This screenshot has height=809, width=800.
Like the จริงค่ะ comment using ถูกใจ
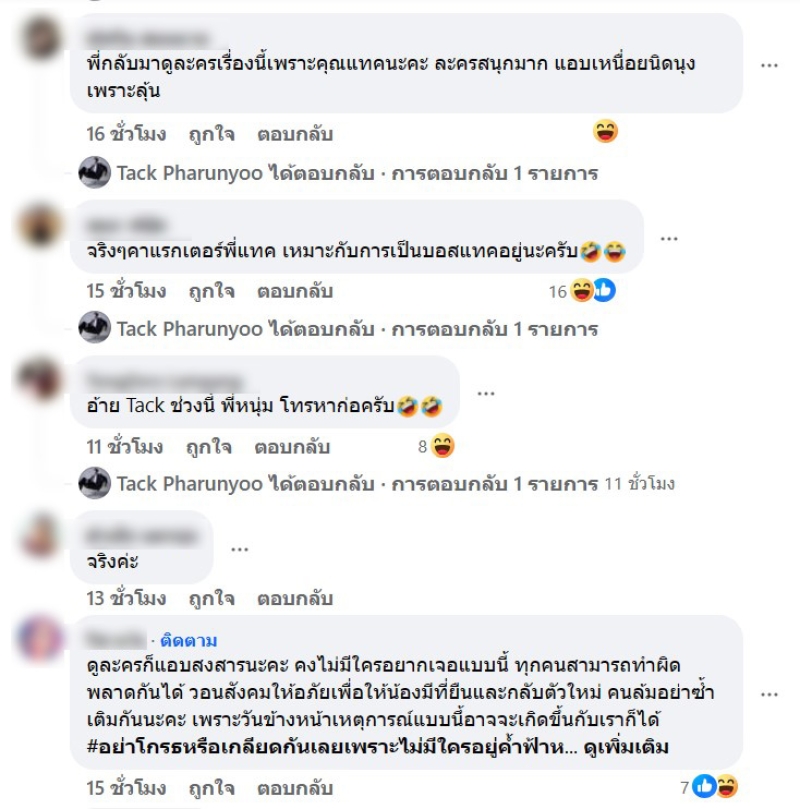pos(211,598)
